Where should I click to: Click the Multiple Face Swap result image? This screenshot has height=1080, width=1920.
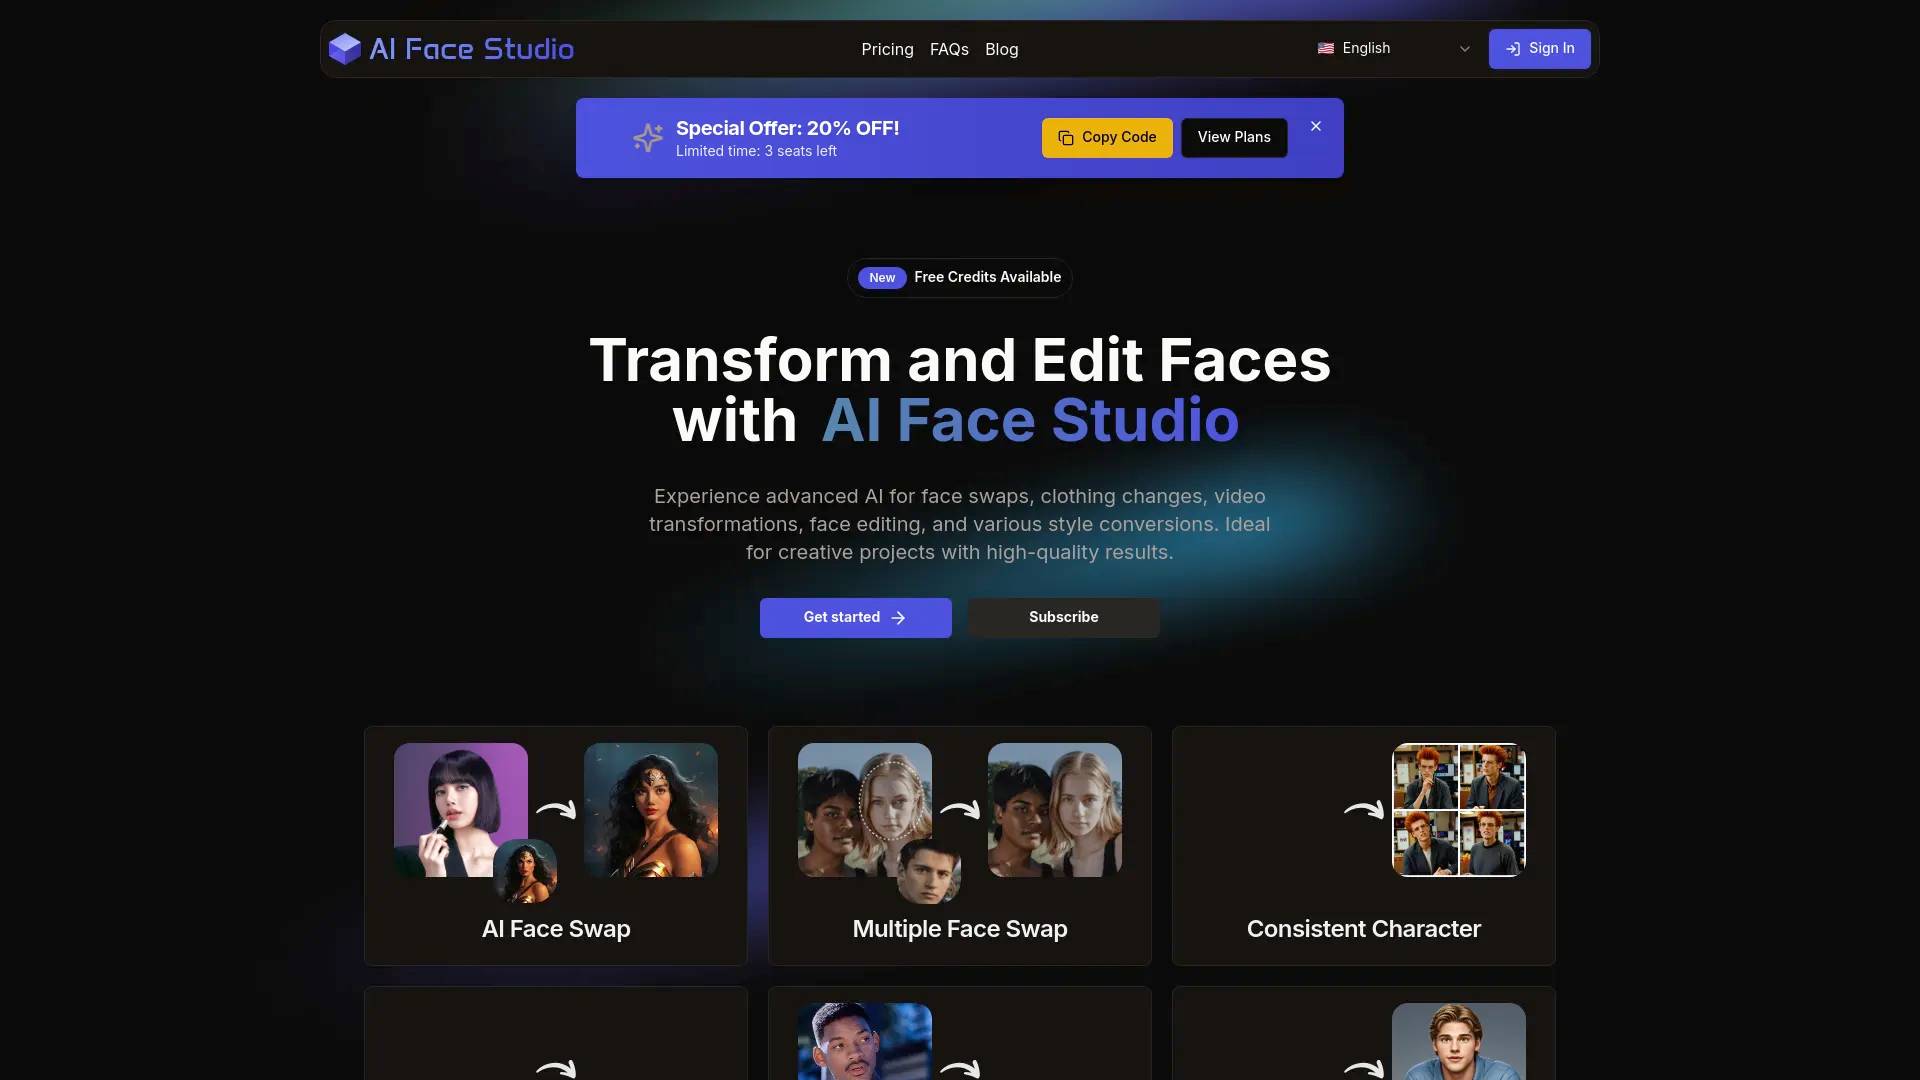point(1055,810)
